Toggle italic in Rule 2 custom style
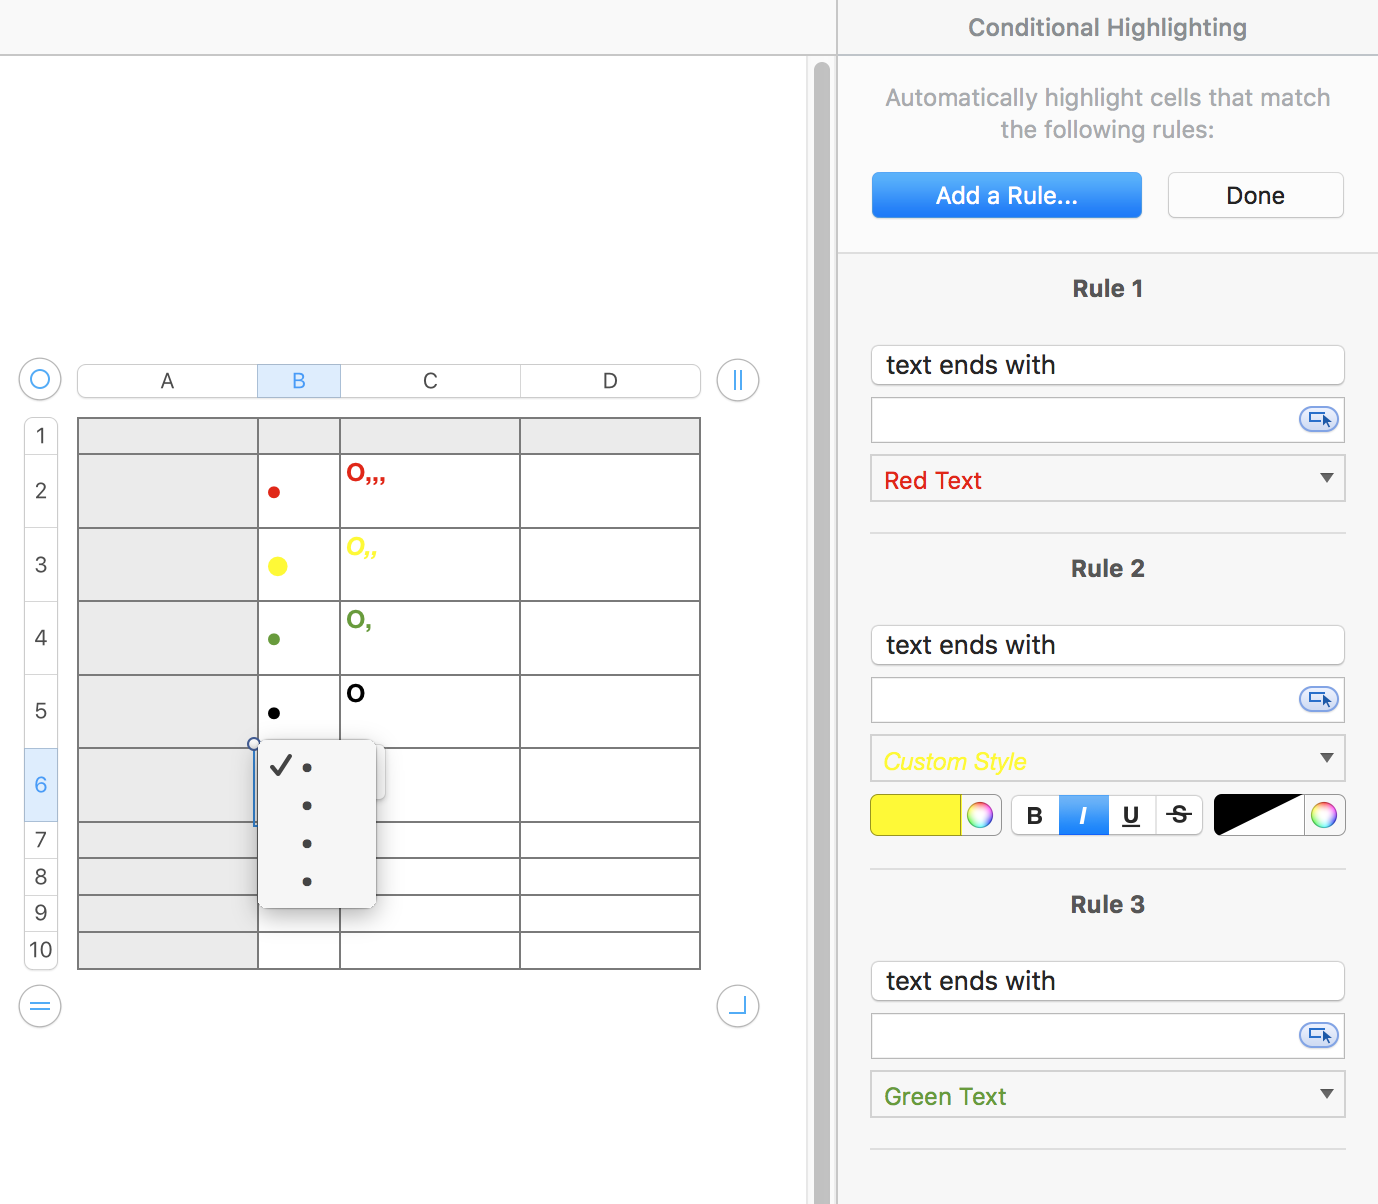1378x1204 pixels. (x=1083, y=815)
